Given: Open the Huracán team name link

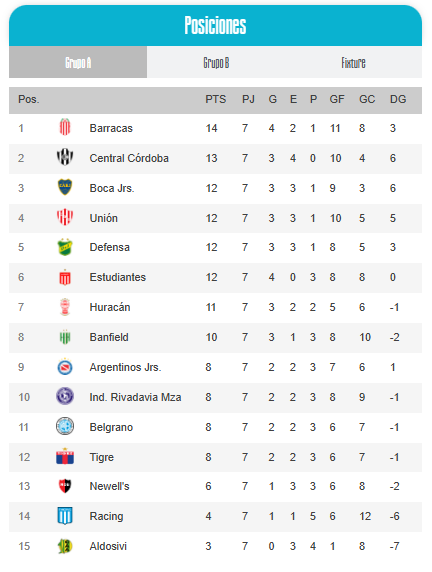Looking at the screenshot, I should coord(110,307).
